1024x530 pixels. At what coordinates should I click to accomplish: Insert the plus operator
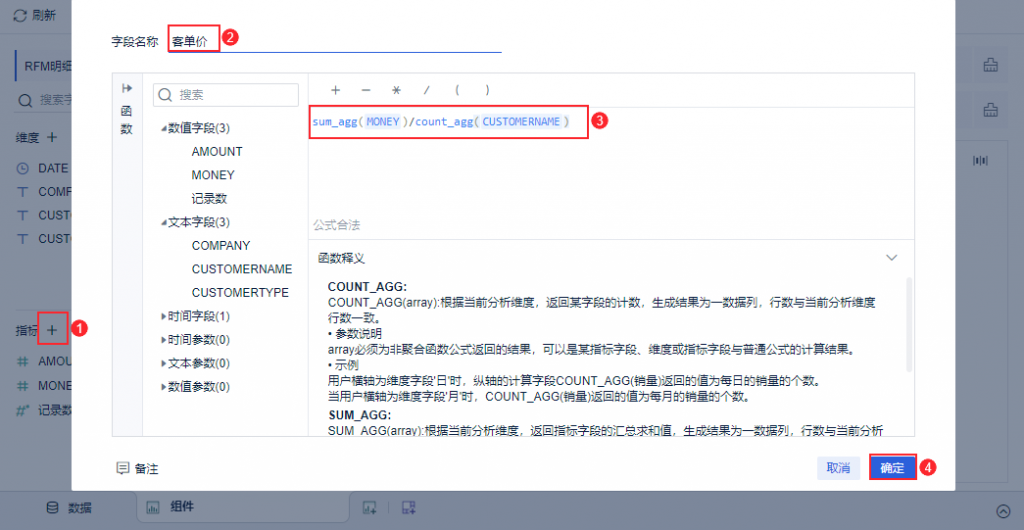click(x=336, y=91)
